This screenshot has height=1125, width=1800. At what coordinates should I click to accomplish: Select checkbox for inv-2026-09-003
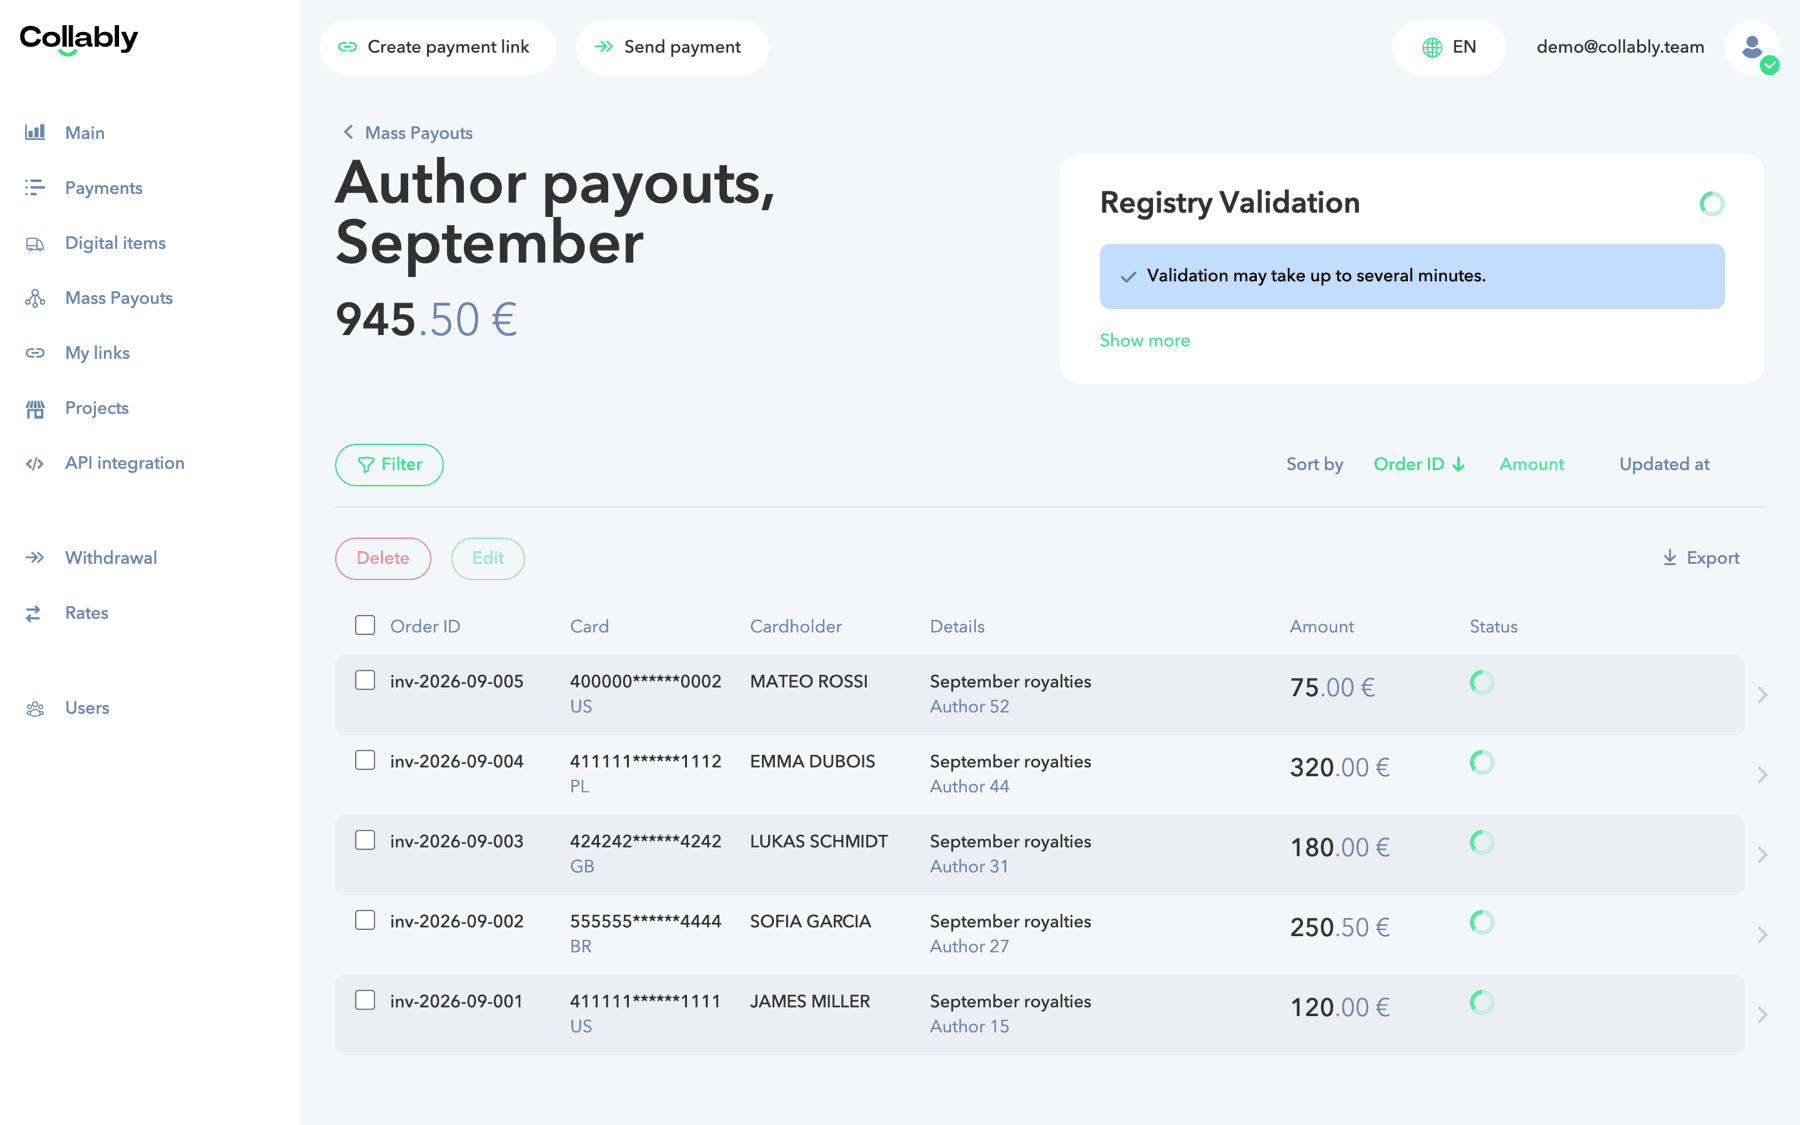coord(365,840)
